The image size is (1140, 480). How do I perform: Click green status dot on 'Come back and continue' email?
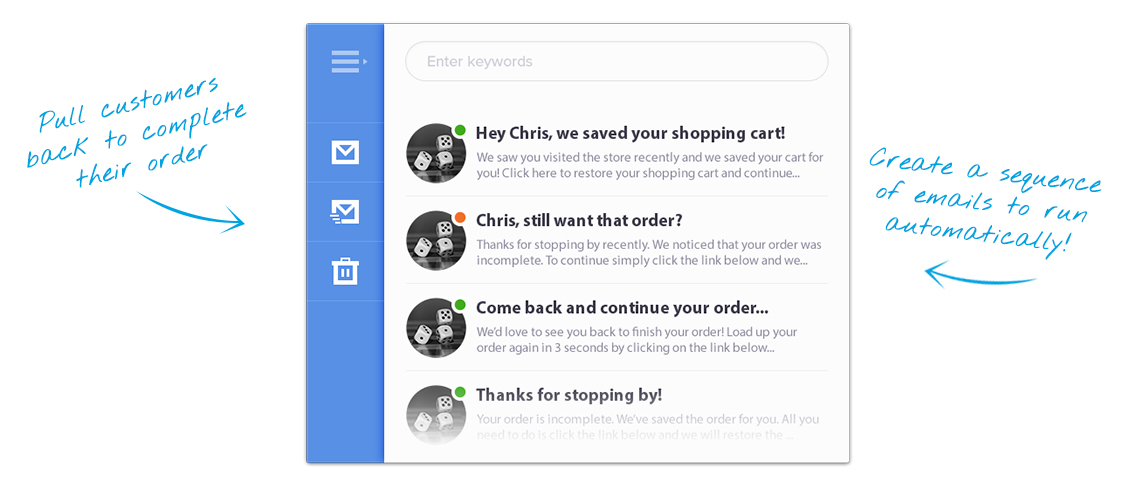pos(460,304)
